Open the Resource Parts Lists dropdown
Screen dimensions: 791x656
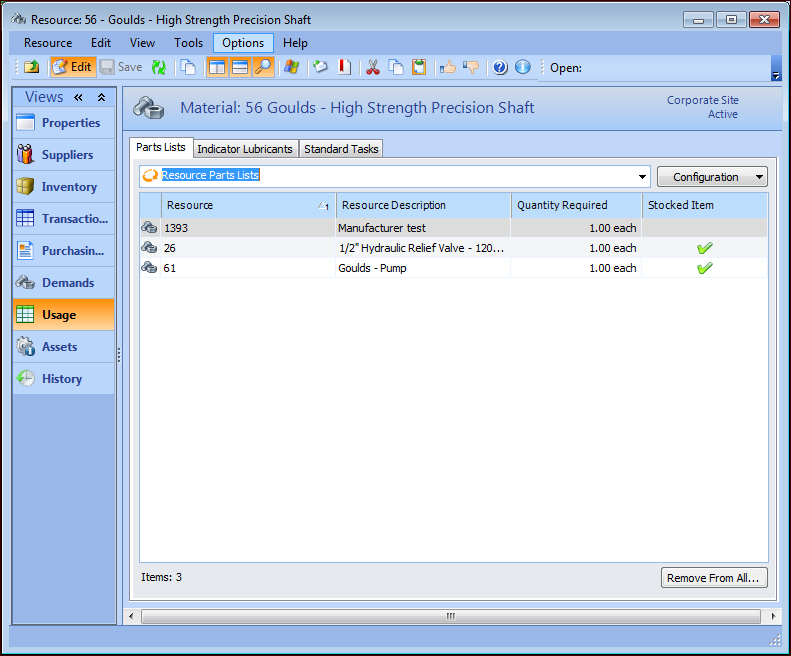point(641,177)
